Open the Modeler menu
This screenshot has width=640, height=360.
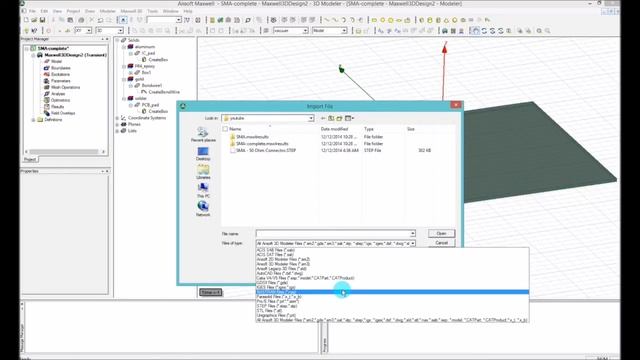pyautogui.click(x=108, y=11)
